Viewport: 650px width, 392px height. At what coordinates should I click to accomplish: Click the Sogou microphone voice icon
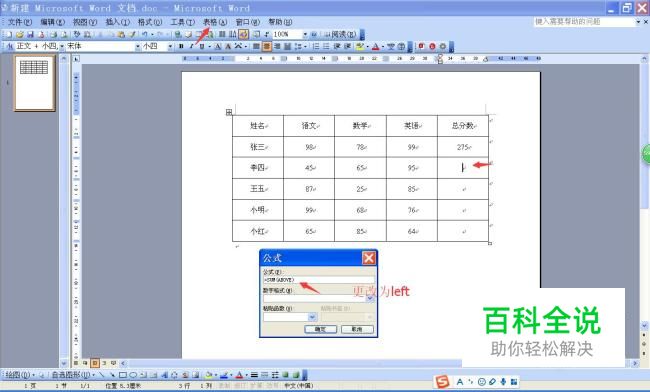click(x=503, y=382)
